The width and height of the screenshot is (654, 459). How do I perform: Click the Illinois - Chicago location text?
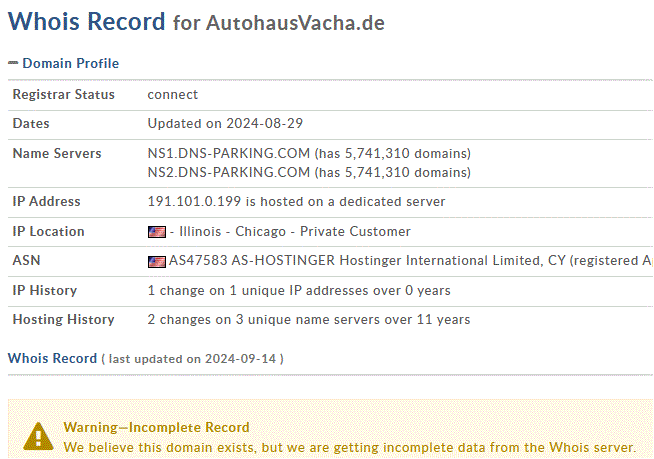[x=233, y=232]
